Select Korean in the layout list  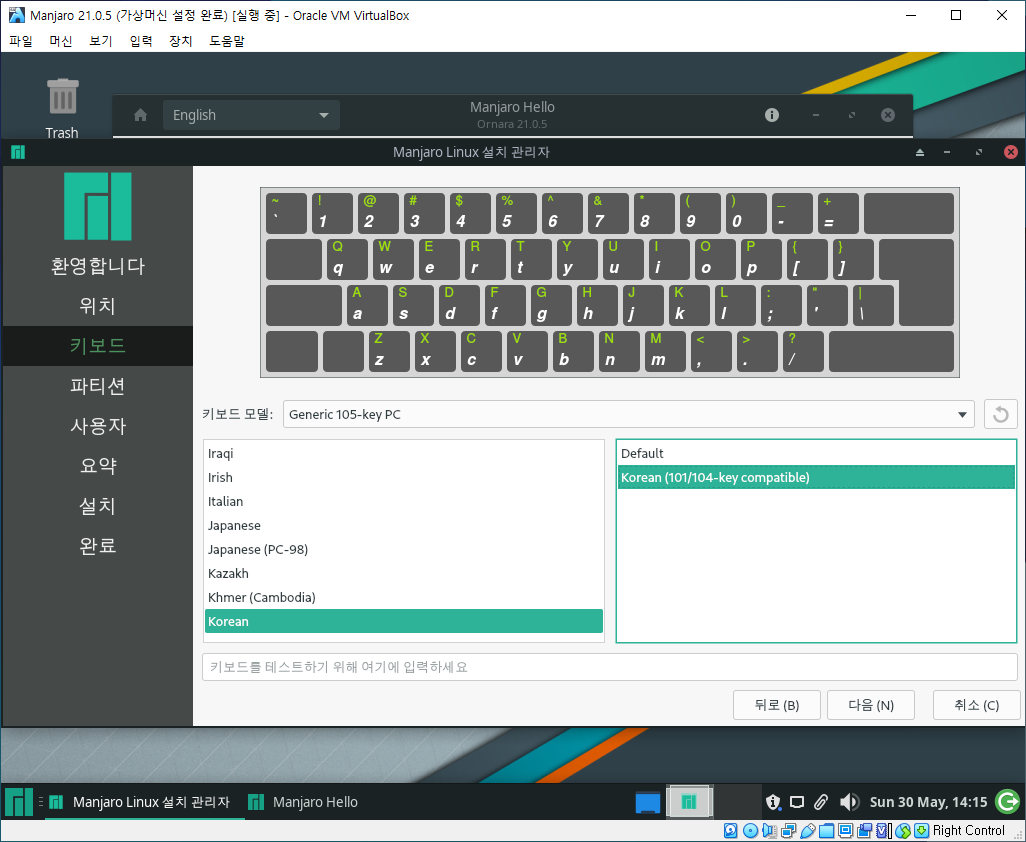point(404,622)
